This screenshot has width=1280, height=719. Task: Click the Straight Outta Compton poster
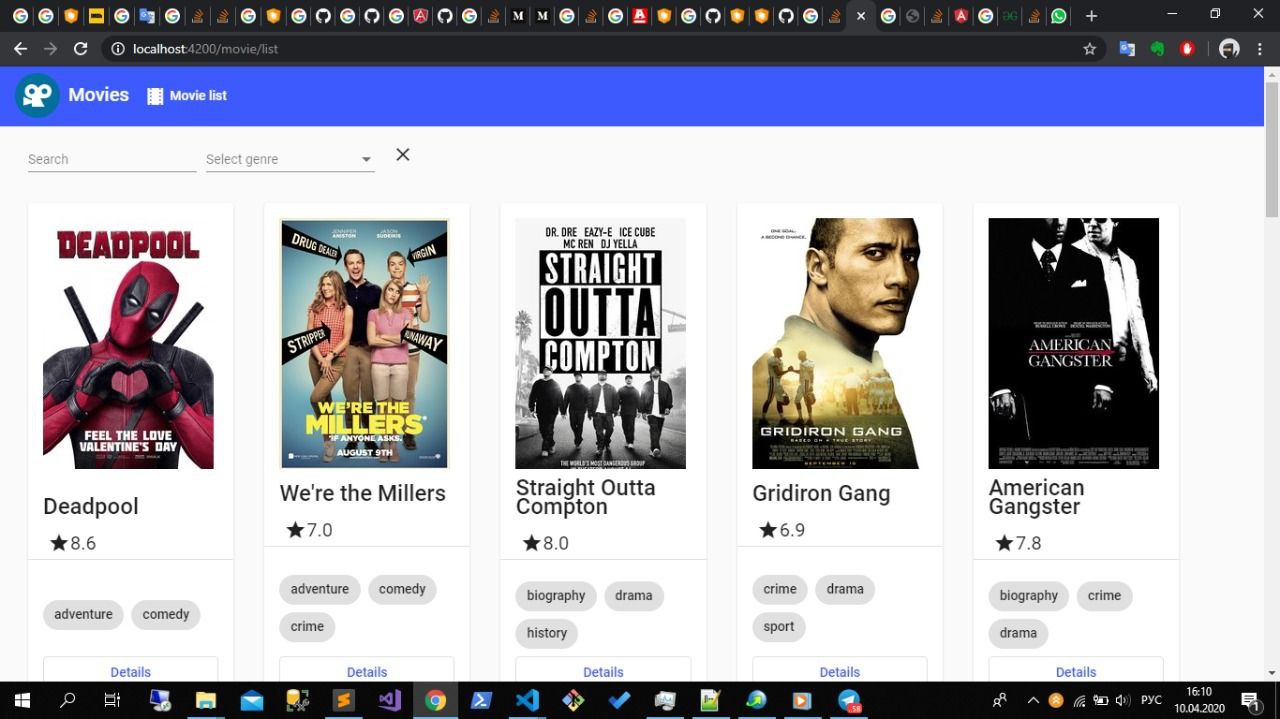[600, 343]
